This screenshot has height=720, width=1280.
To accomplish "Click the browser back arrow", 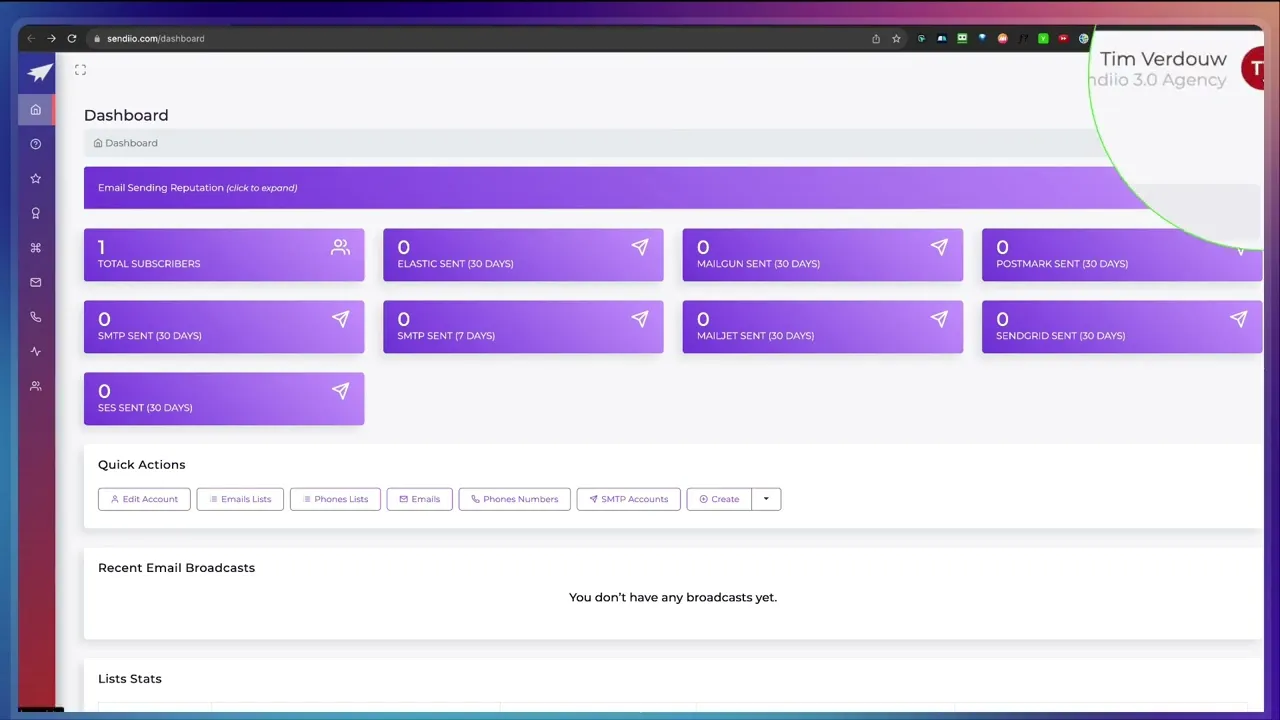I will tap(31, 38).
